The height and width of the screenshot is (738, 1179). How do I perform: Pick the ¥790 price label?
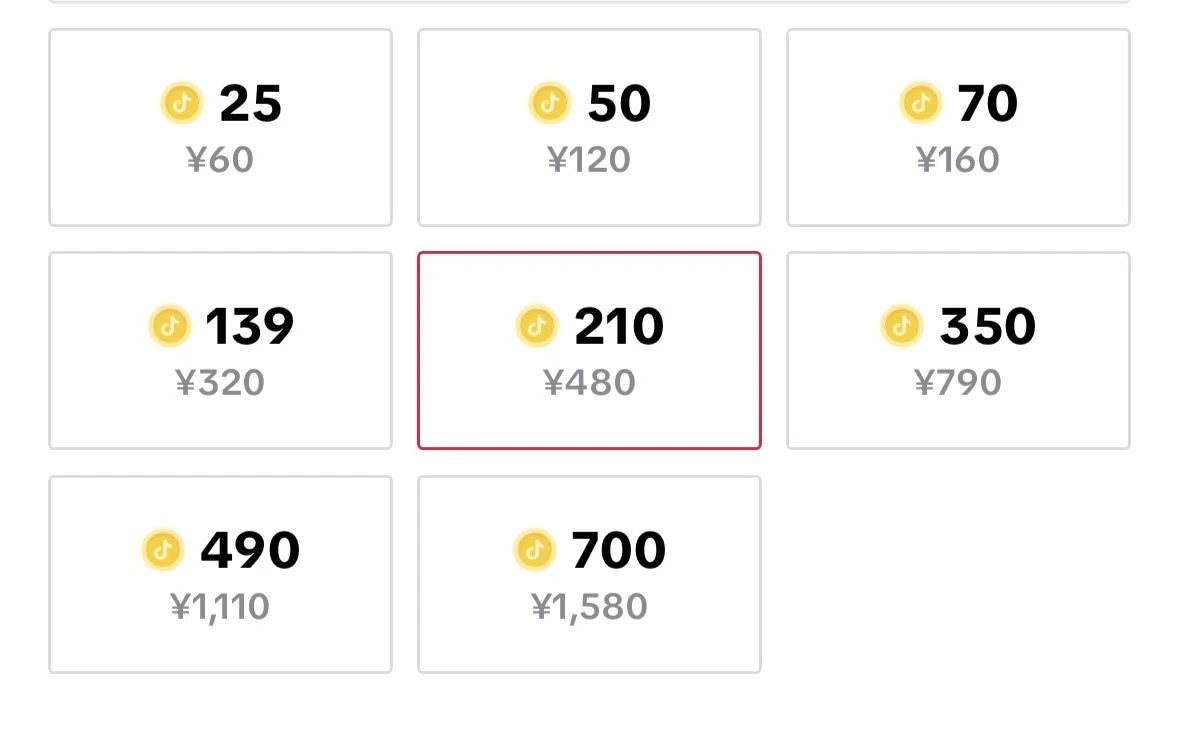point(958,383)
